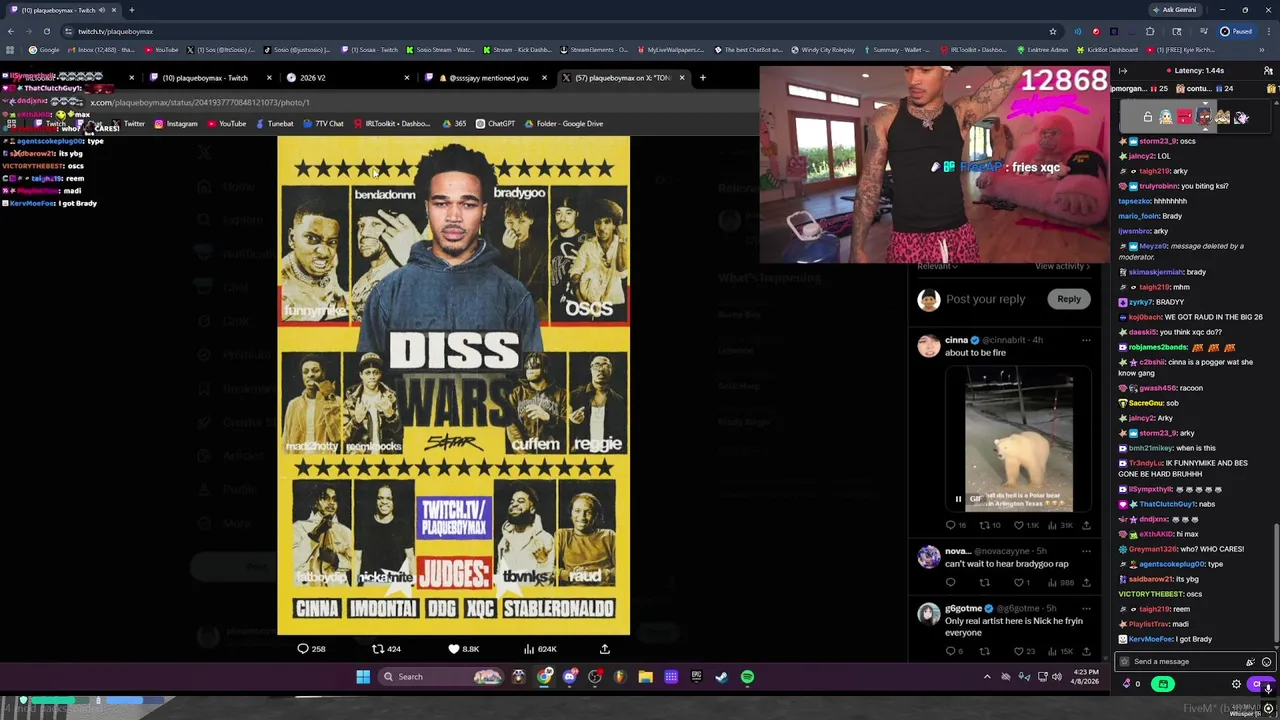Close the plaqueboymax on X tab
Screen dimensions: 1280x720
click(682, 78)
